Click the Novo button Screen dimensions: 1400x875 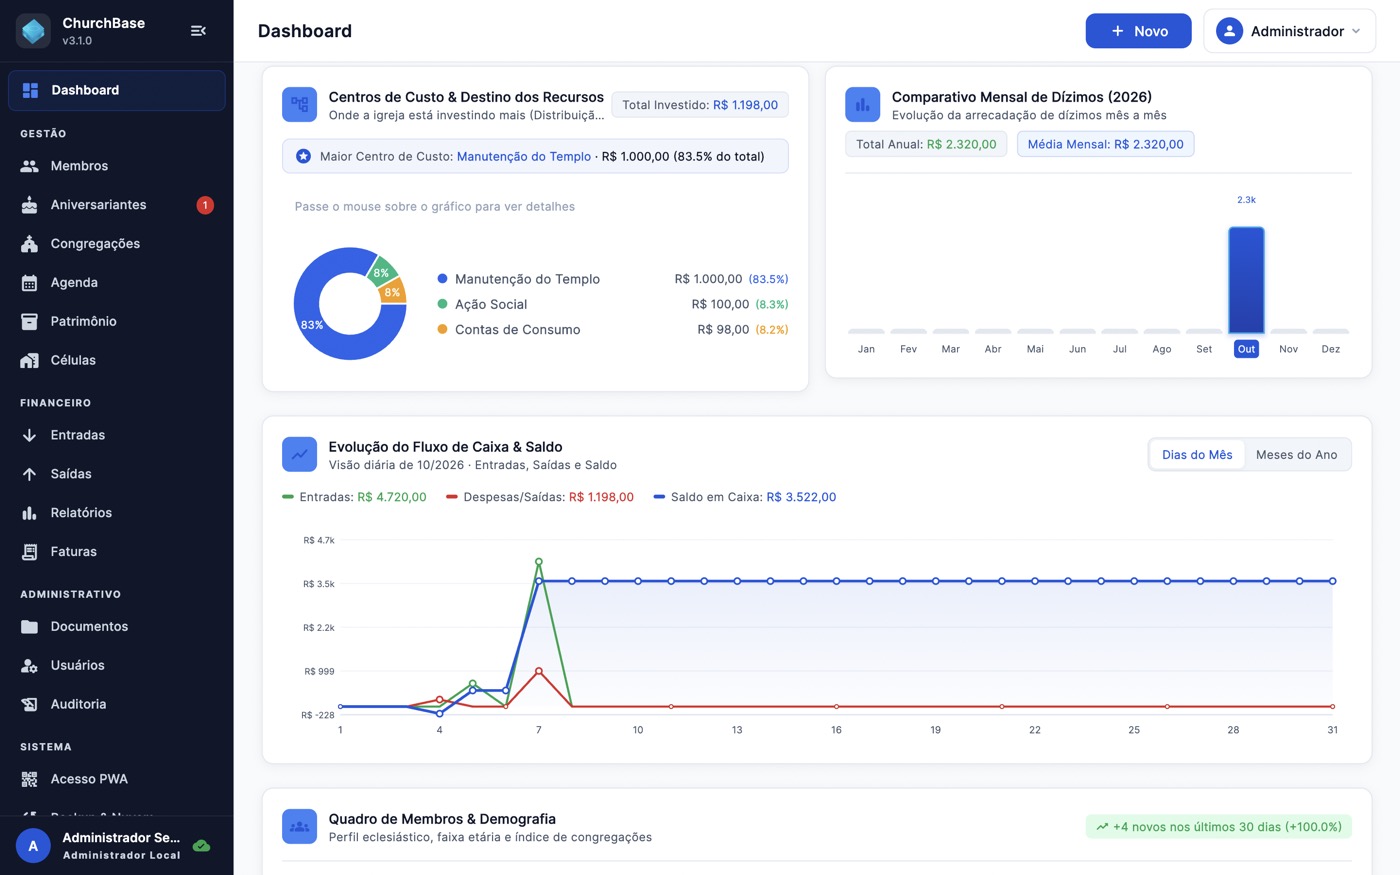[1138, 31]
